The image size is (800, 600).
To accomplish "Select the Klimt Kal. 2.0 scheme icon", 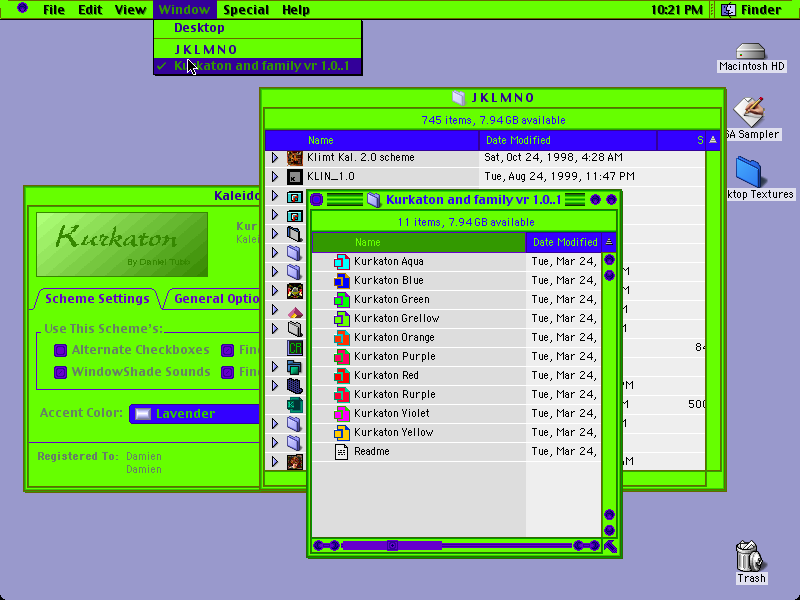I will pyautogui.click(x=295, y=158).
